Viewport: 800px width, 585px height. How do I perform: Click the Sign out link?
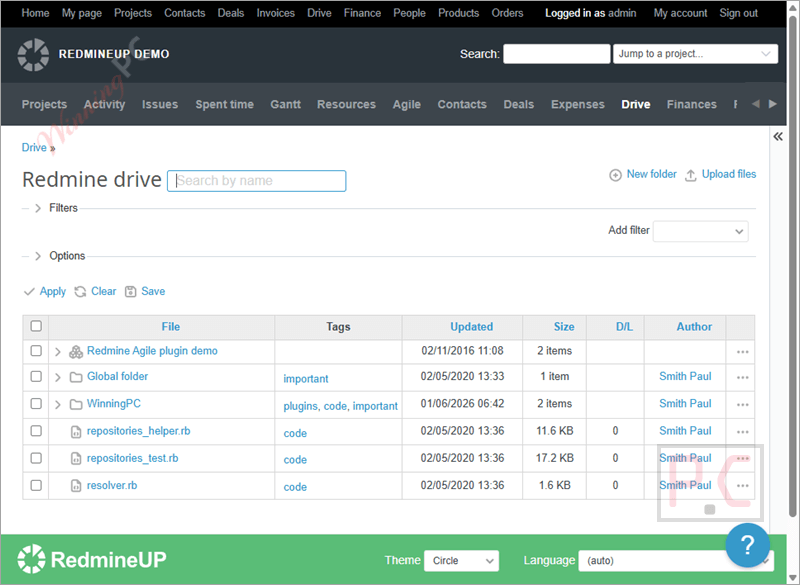[738, 13]
